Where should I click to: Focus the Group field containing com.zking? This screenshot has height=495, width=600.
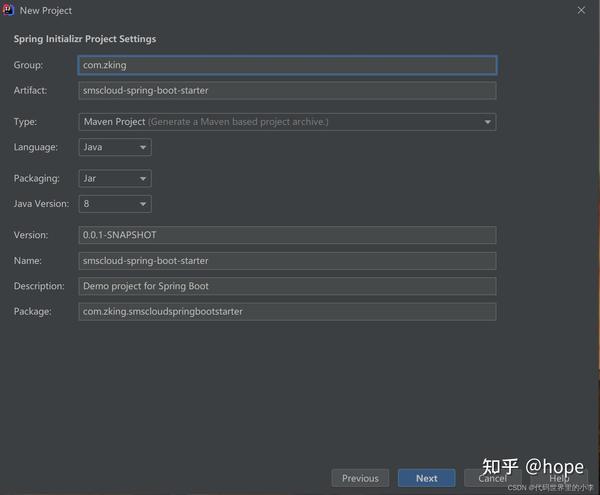point(287,65)
